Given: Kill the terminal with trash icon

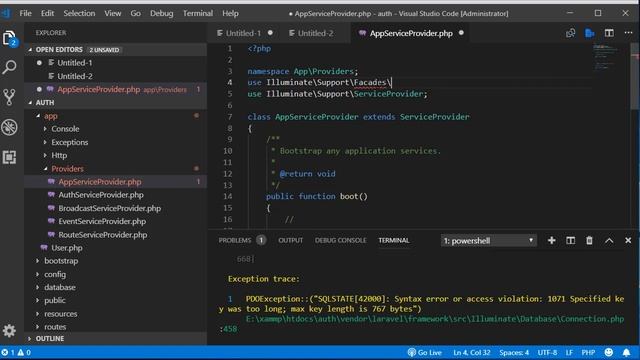Looking at the screenshot, I should click(589, 240).
